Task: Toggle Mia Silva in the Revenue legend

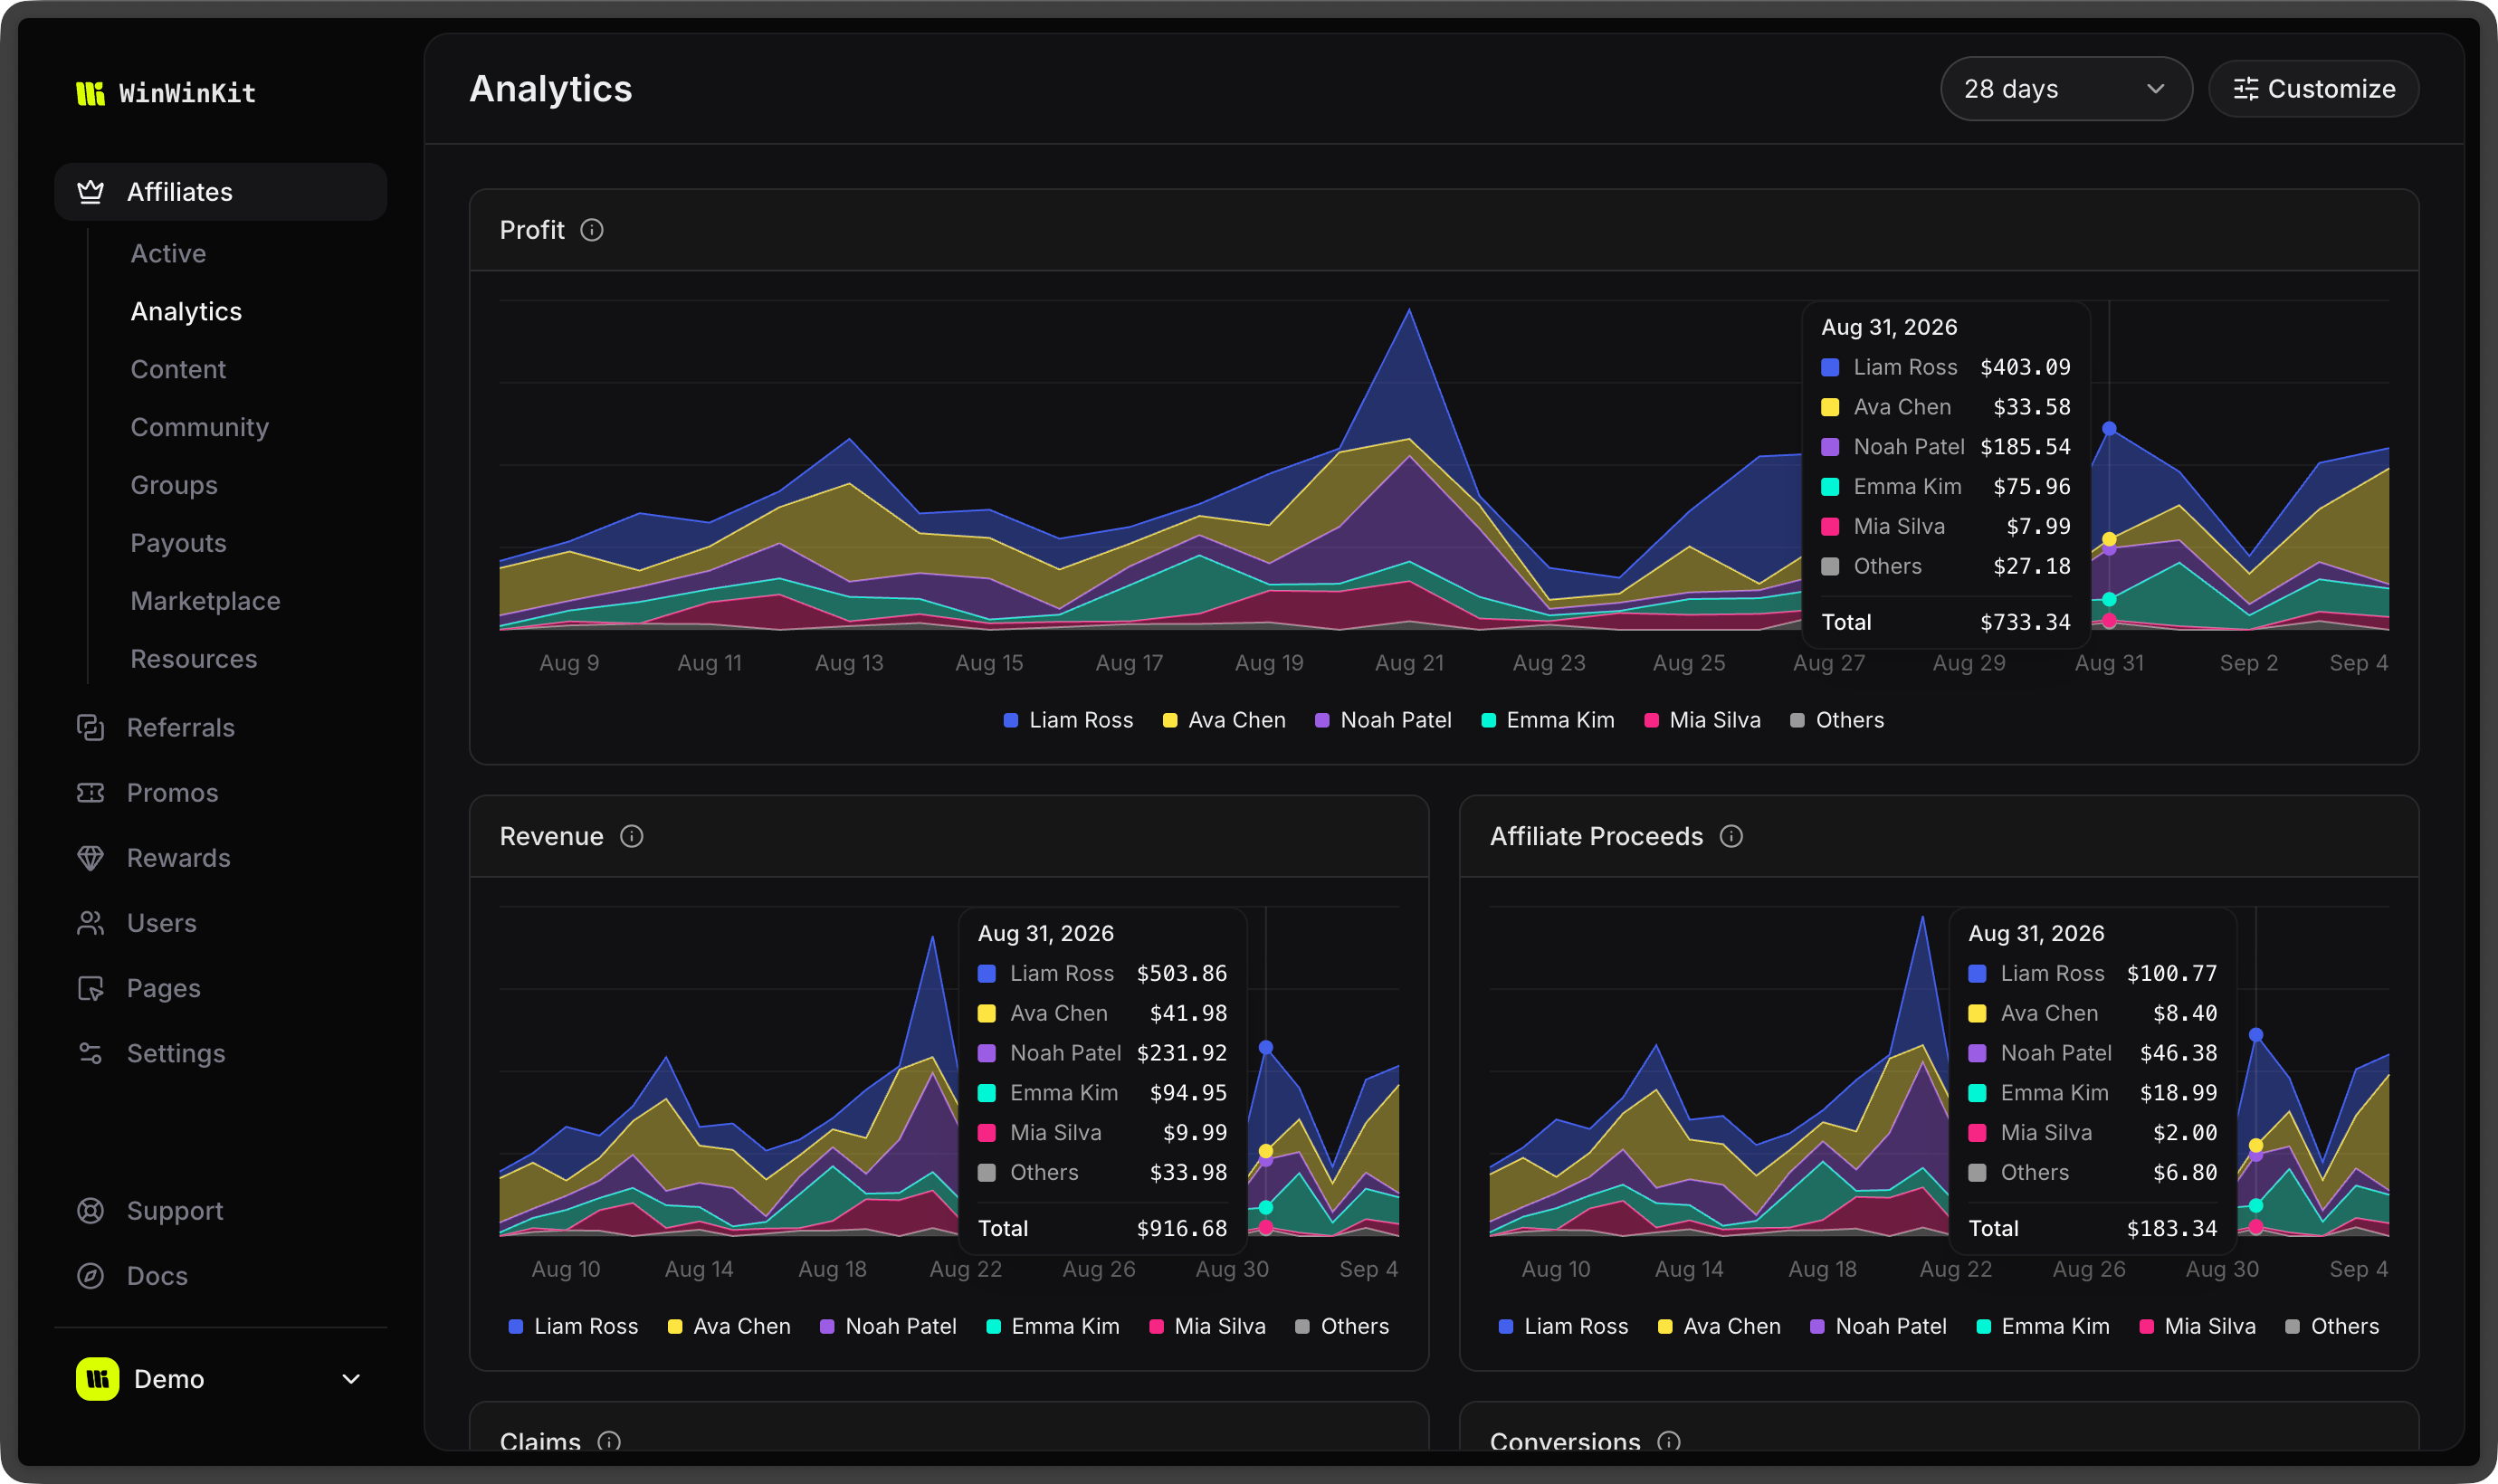Action: 1207,1326
